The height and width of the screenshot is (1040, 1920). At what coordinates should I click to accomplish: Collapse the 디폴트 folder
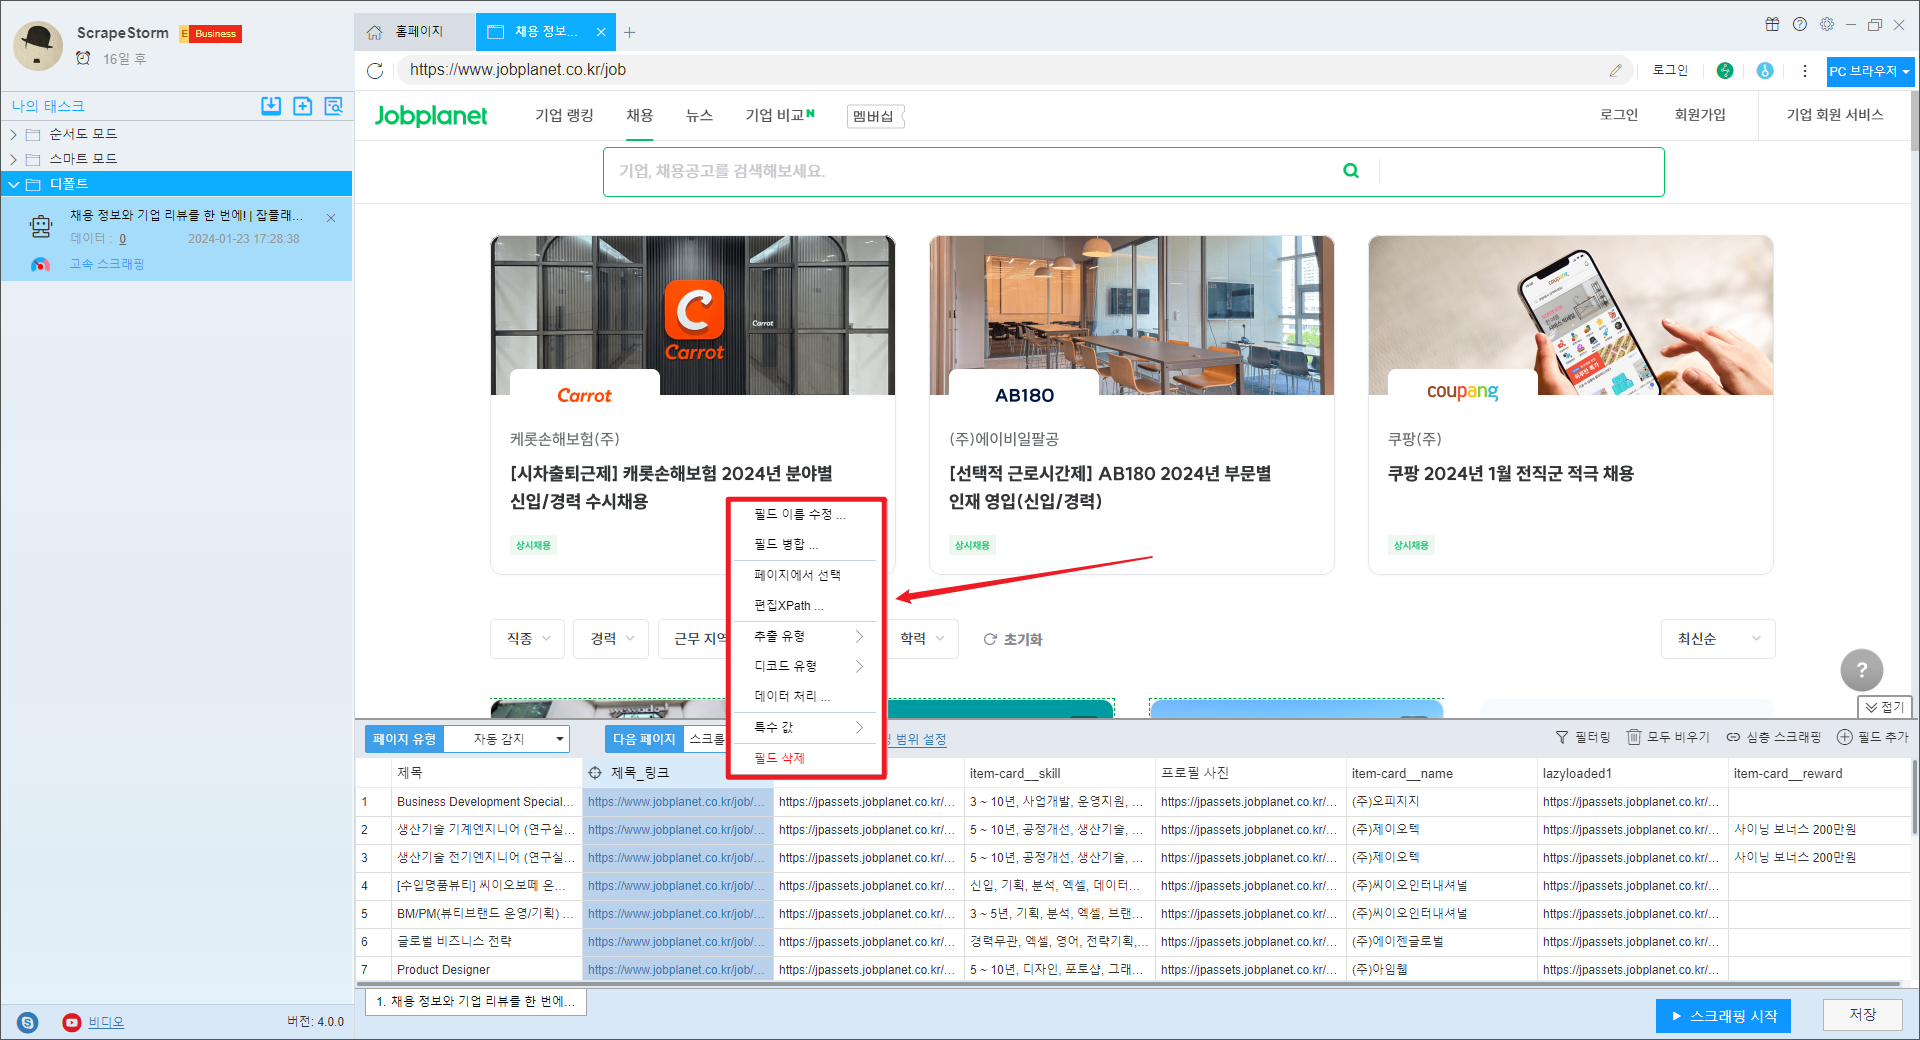14,184
